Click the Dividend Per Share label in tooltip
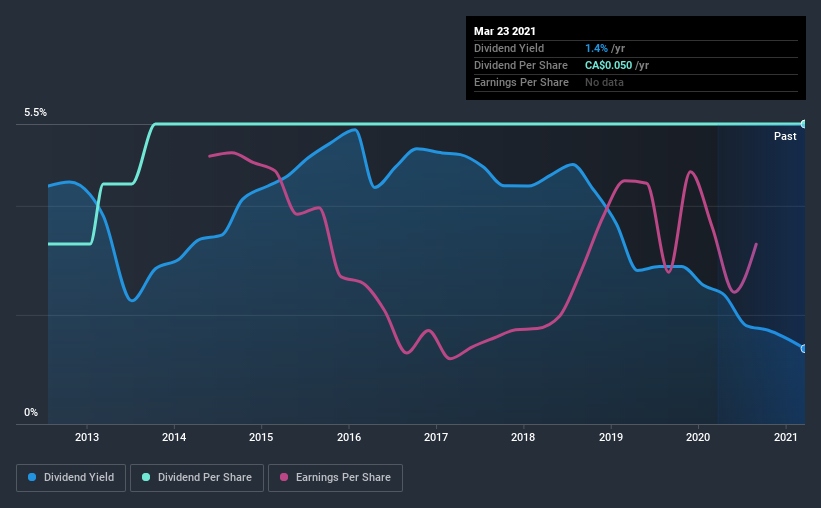Viewport: 821px width, 508px height. 520,65
